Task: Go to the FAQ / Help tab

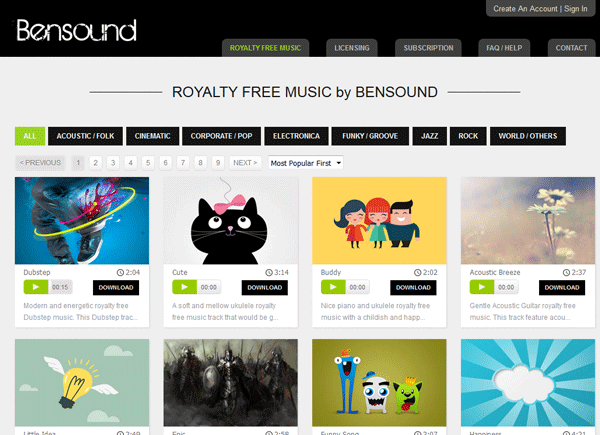Action: [504, 48]
